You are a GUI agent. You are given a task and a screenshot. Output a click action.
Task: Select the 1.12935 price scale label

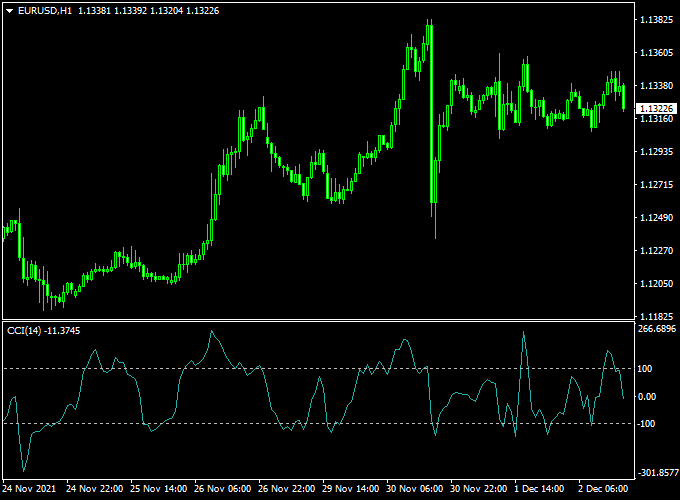657,152
